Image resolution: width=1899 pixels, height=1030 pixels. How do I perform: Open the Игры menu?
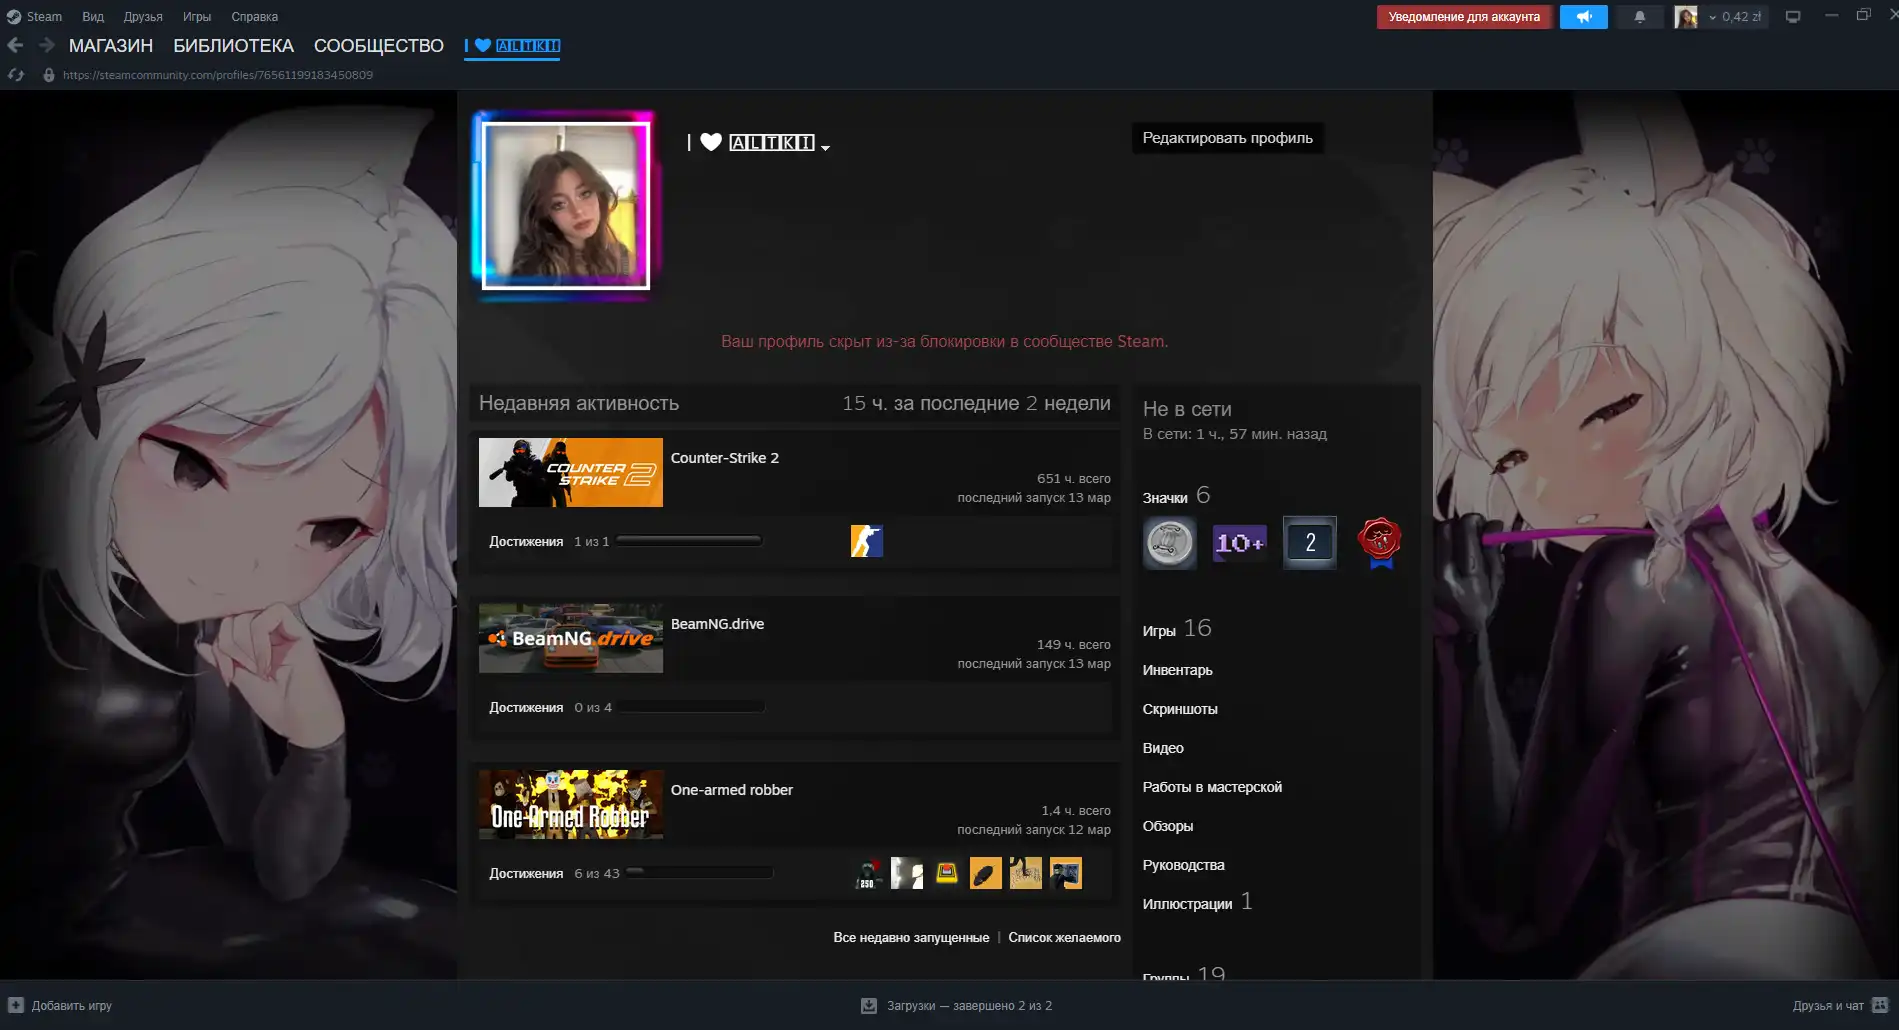point(197,17)
